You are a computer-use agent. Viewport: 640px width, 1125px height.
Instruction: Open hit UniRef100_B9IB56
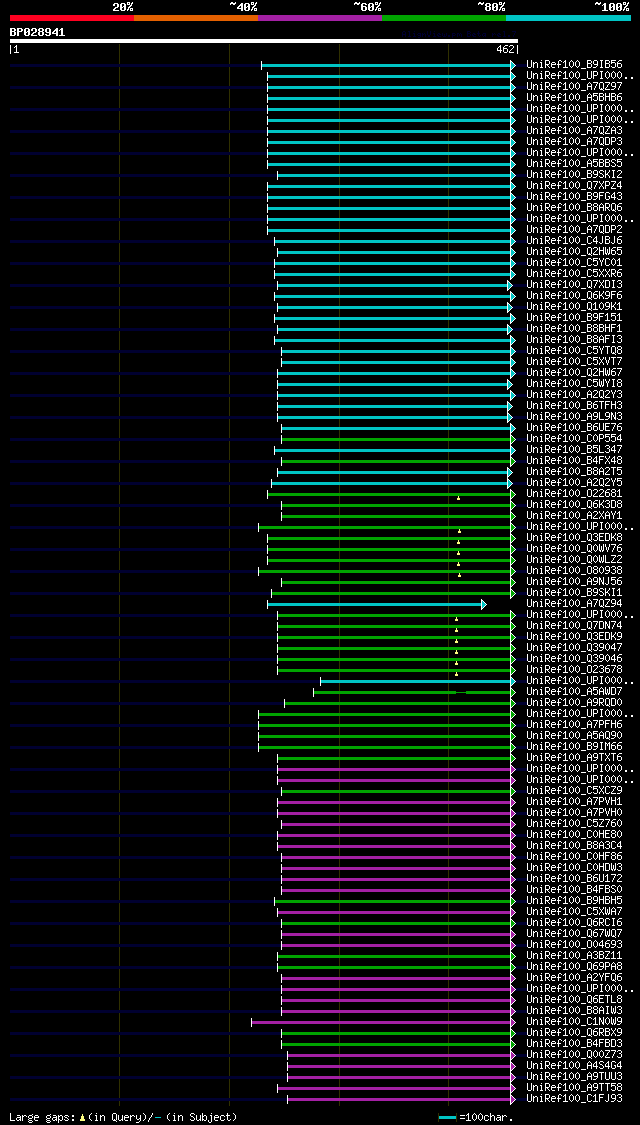tap(574, 65)
